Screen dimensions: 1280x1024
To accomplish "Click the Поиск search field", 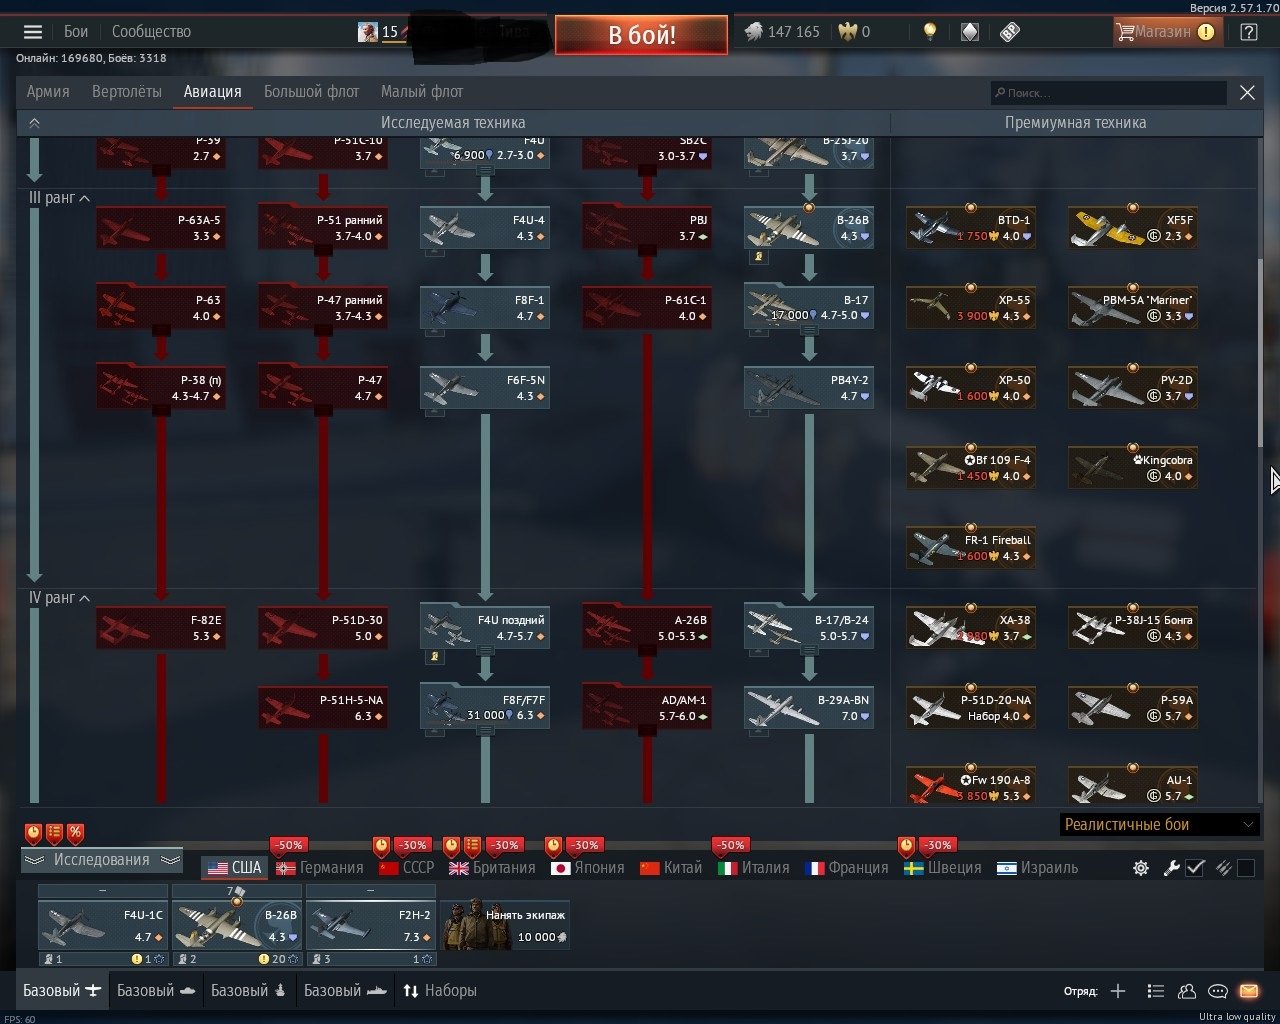I will pyautogui.click(x=1108, y=93).
